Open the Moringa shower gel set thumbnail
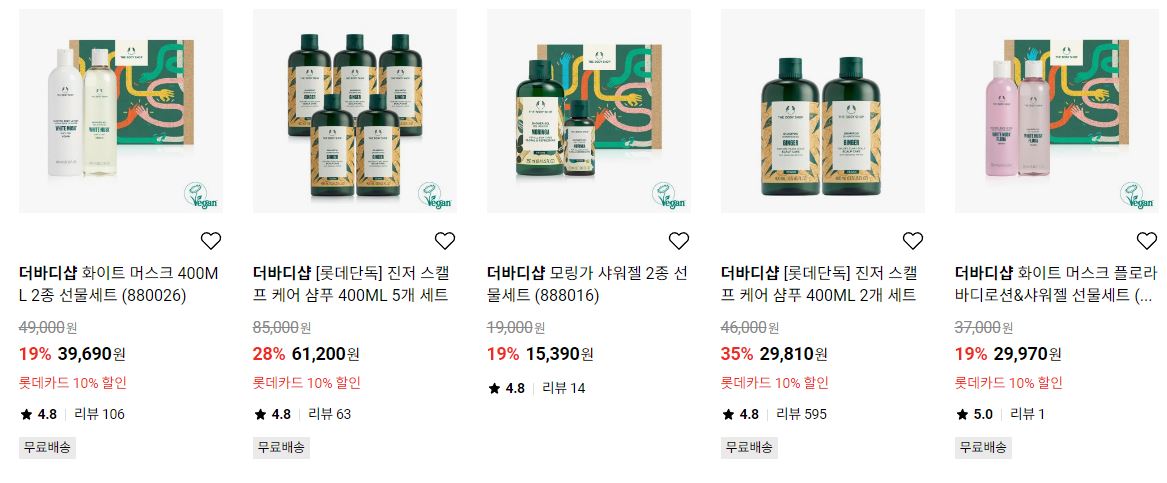Image resolution: width=1167 pixels, height=483 pixels. 589,111
